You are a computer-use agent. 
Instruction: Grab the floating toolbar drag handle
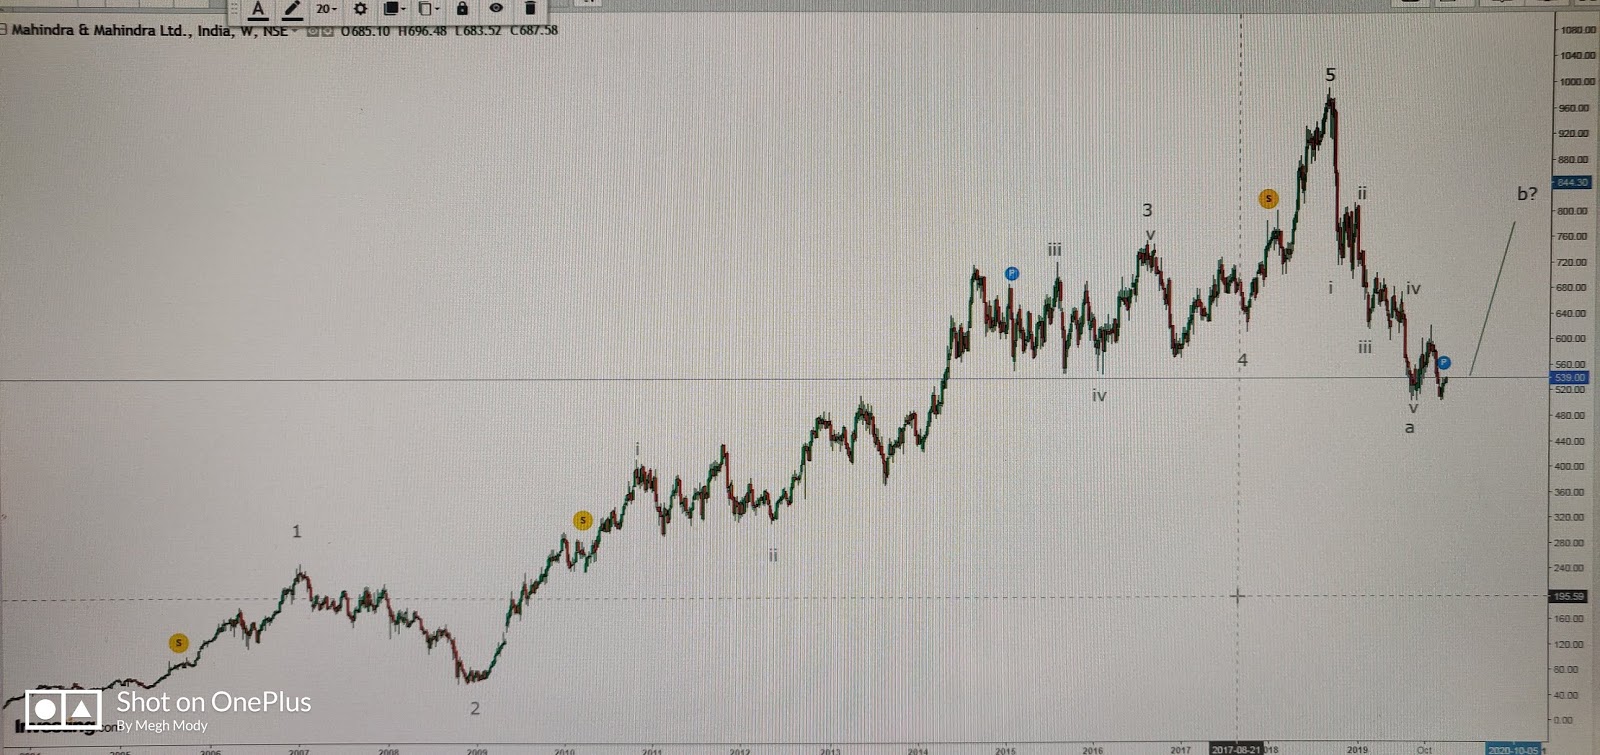pos(235,9)
